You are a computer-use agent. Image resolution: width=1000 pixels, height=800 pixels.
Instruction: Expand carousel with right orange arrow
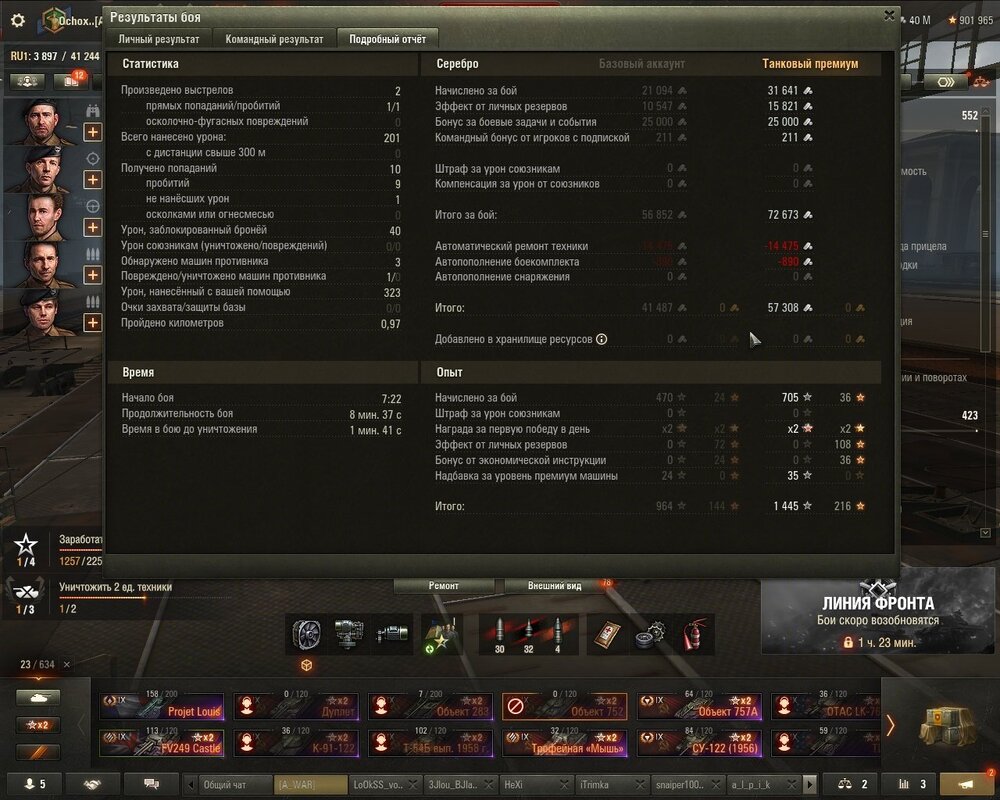click(890, 725)
